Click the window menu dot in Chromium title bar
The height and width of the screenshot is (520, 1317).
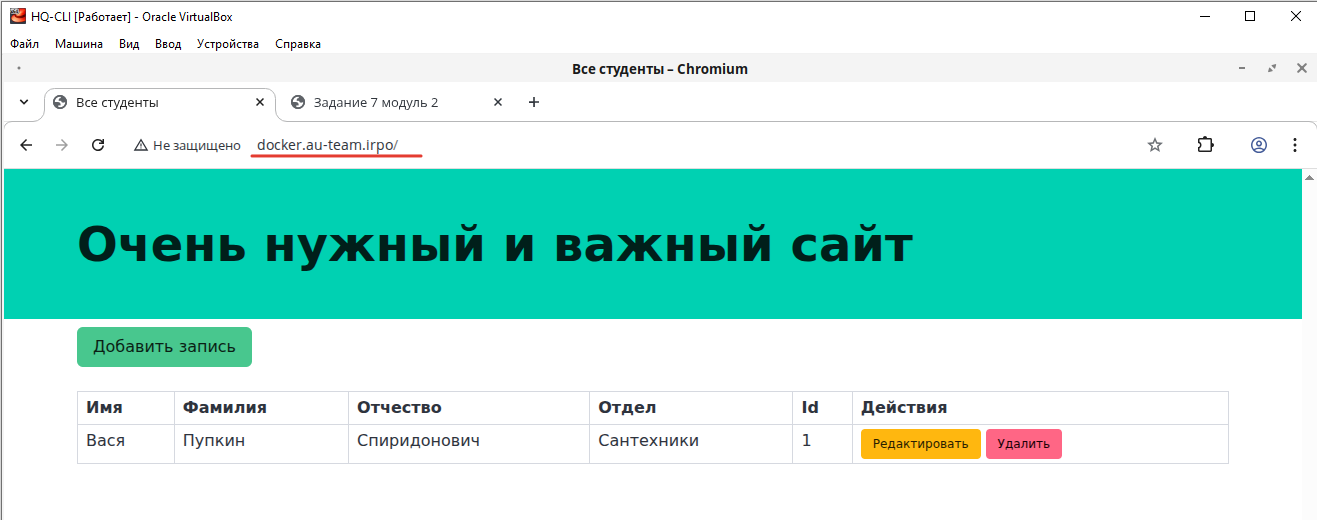click(19, 69)
